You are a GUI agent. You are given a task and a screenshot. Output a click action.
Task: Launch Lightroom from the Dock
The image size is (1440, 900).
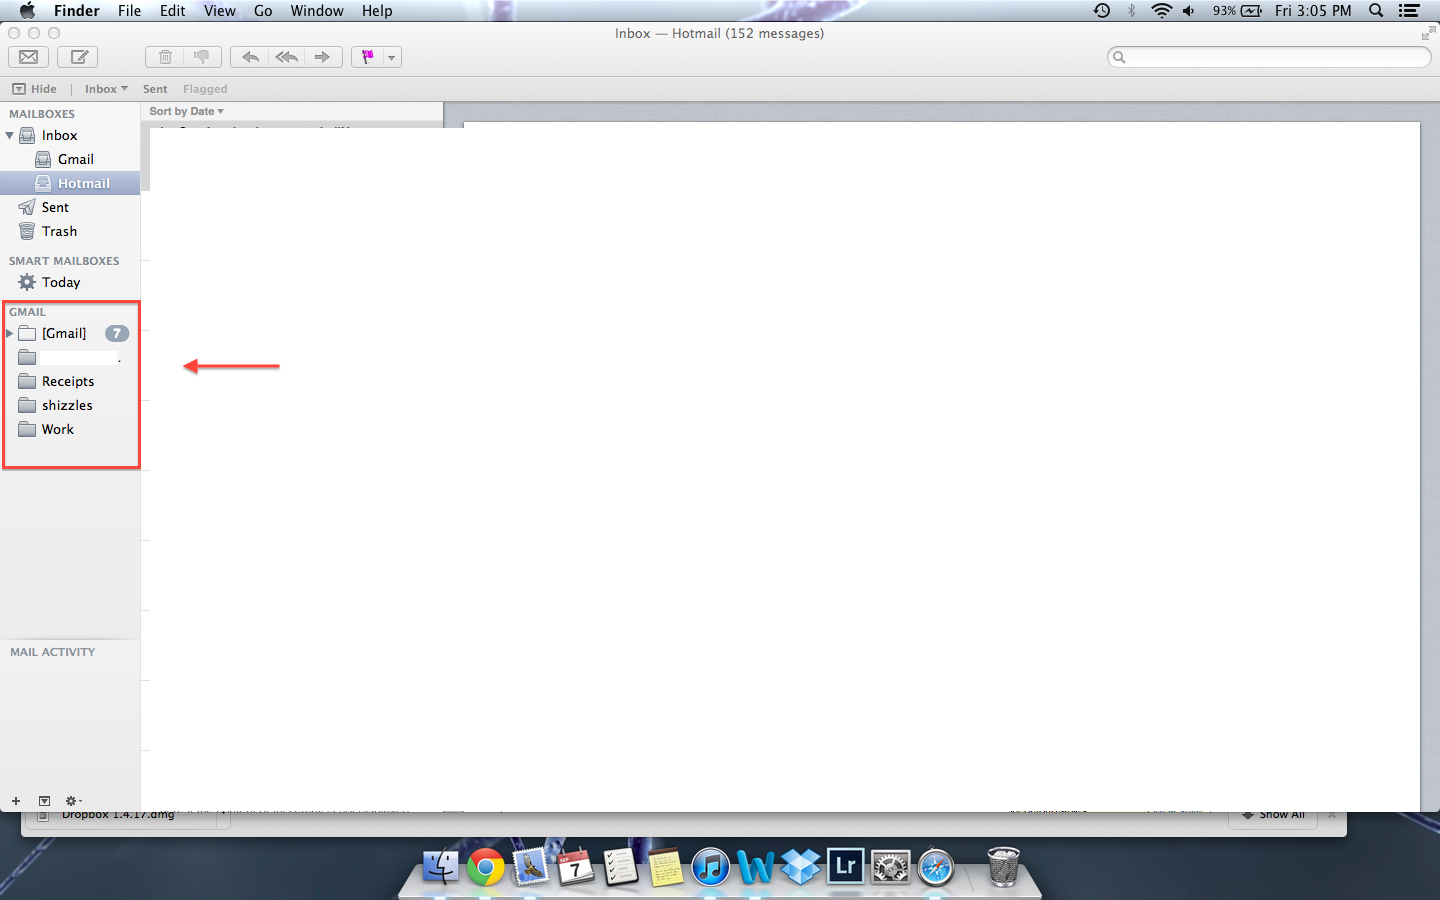coord(846,866)
